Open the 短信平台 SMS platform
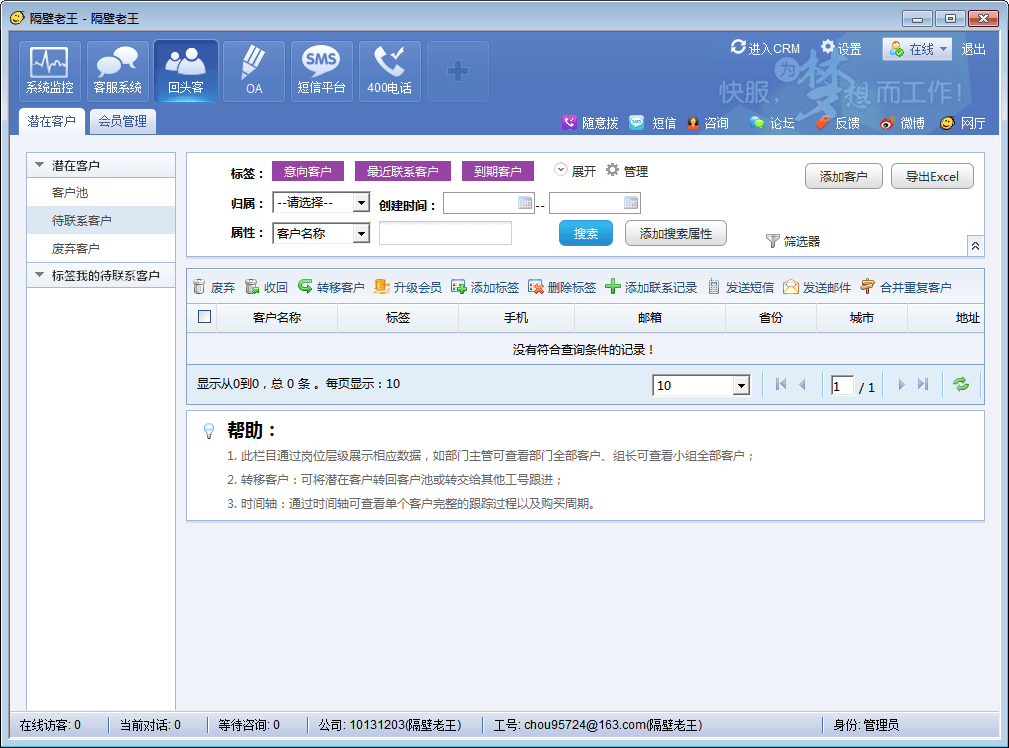The height and width of the screenshot is (748, 1009). 322,71
